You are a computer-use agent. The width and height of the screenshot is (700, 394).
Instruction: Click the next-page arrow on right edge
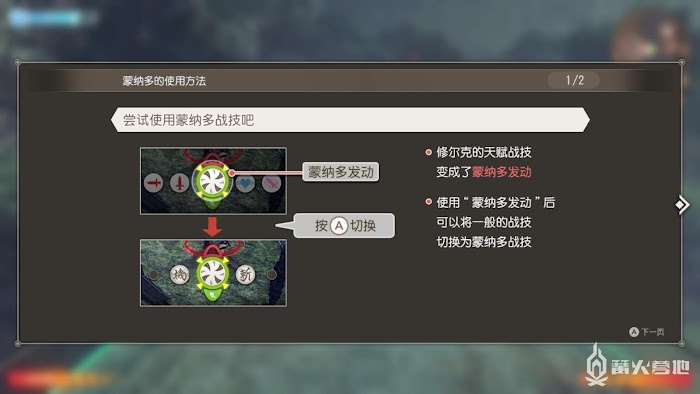(x=682, y=205)
